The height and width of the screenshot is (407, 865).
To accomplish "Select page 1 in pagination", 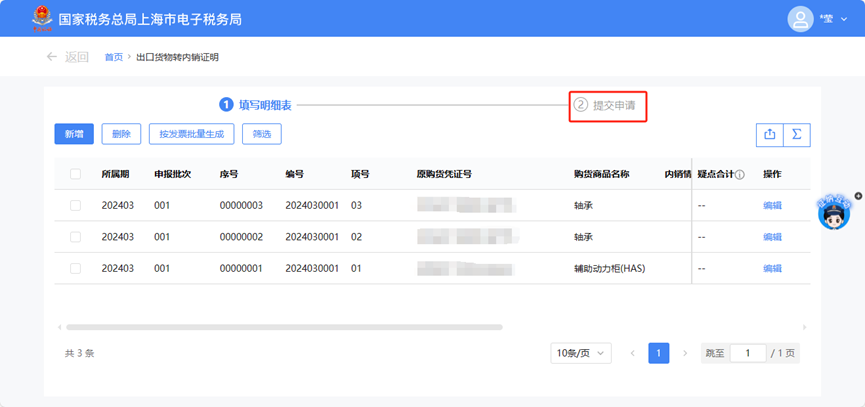I will tap(659, 354).
